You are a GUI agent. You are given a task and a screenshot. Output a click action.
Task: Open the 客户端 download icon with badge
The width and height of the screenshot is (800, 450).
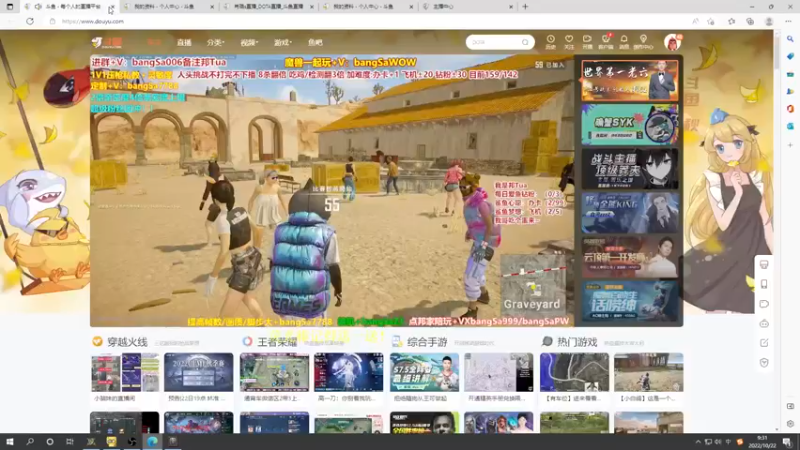click(x=606, y=42)
